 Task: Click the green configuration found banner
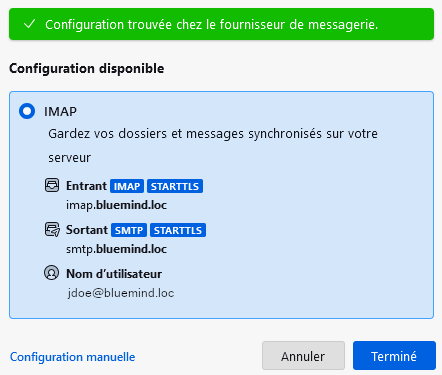click(x=221, y=24)
